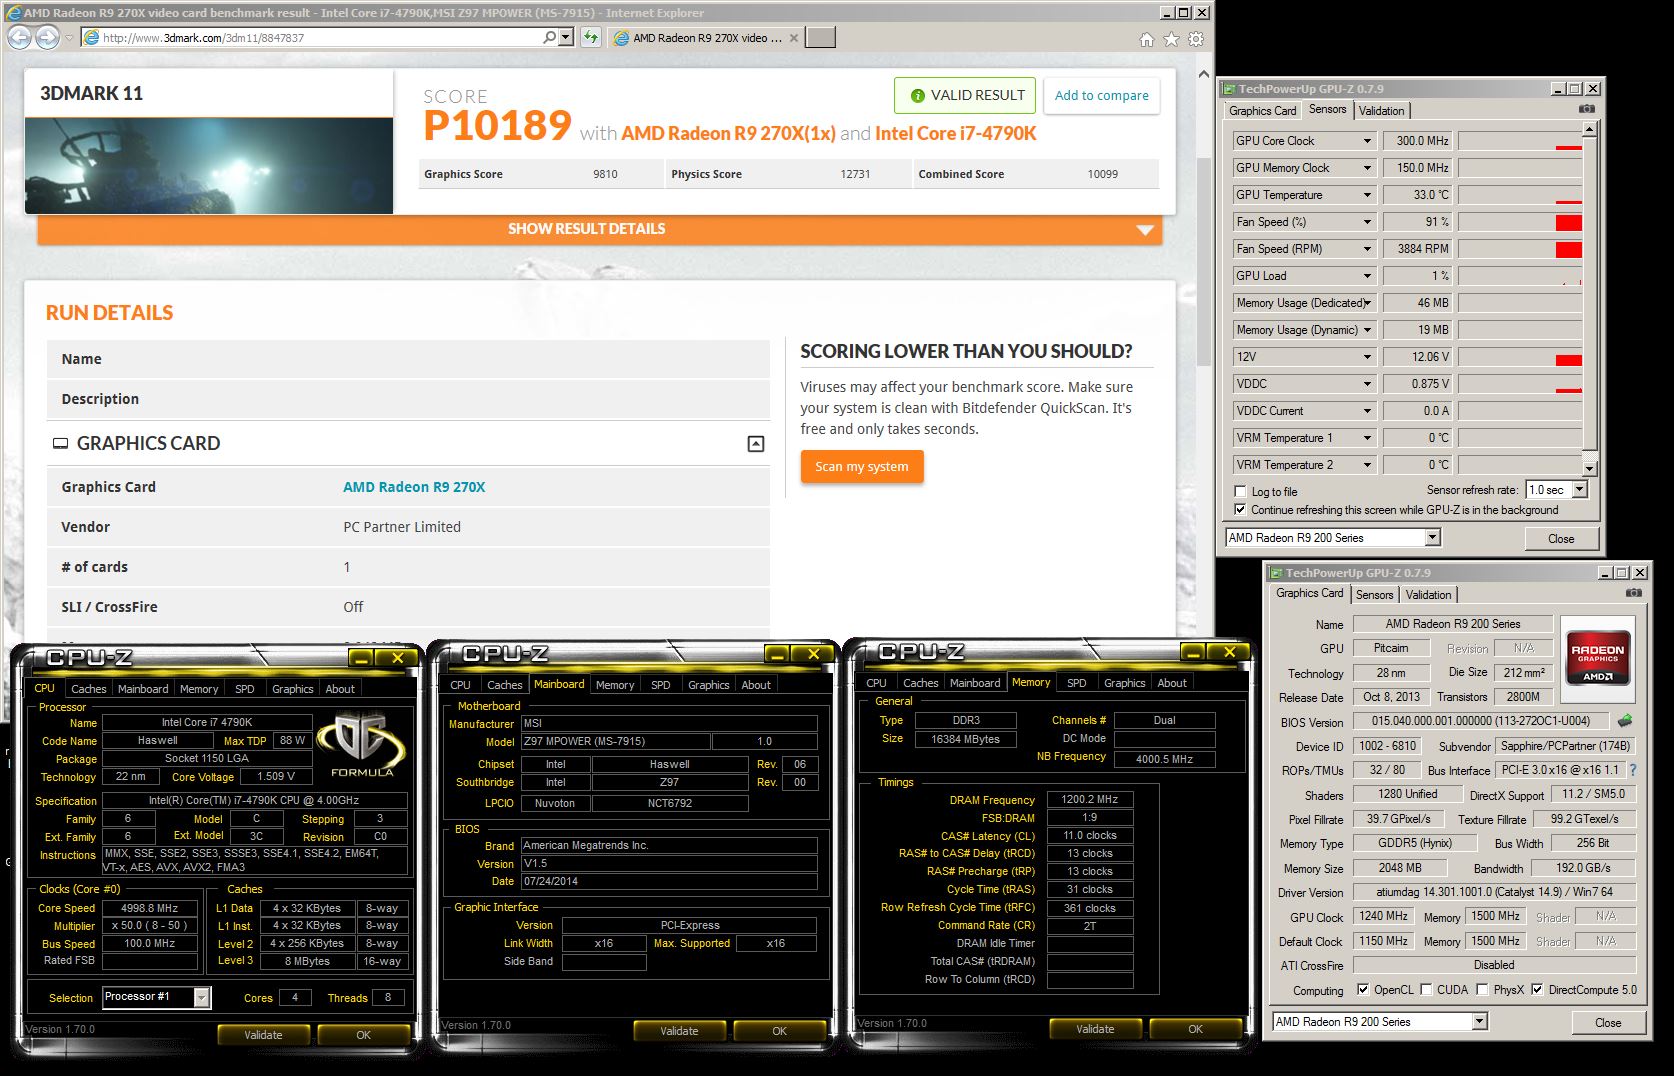Open the 12V sensor dropdown
The height and width of the screenshot is (1076, 1674).
point(1367,357)
